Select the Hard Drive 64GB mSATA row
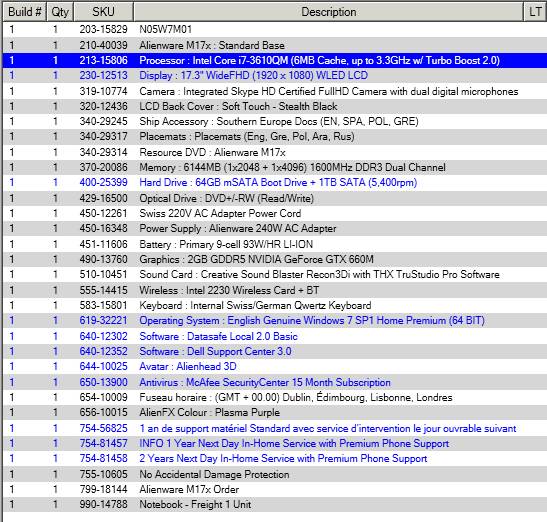Viewport: 547px width, 522px height. click(x=275, y=182)
